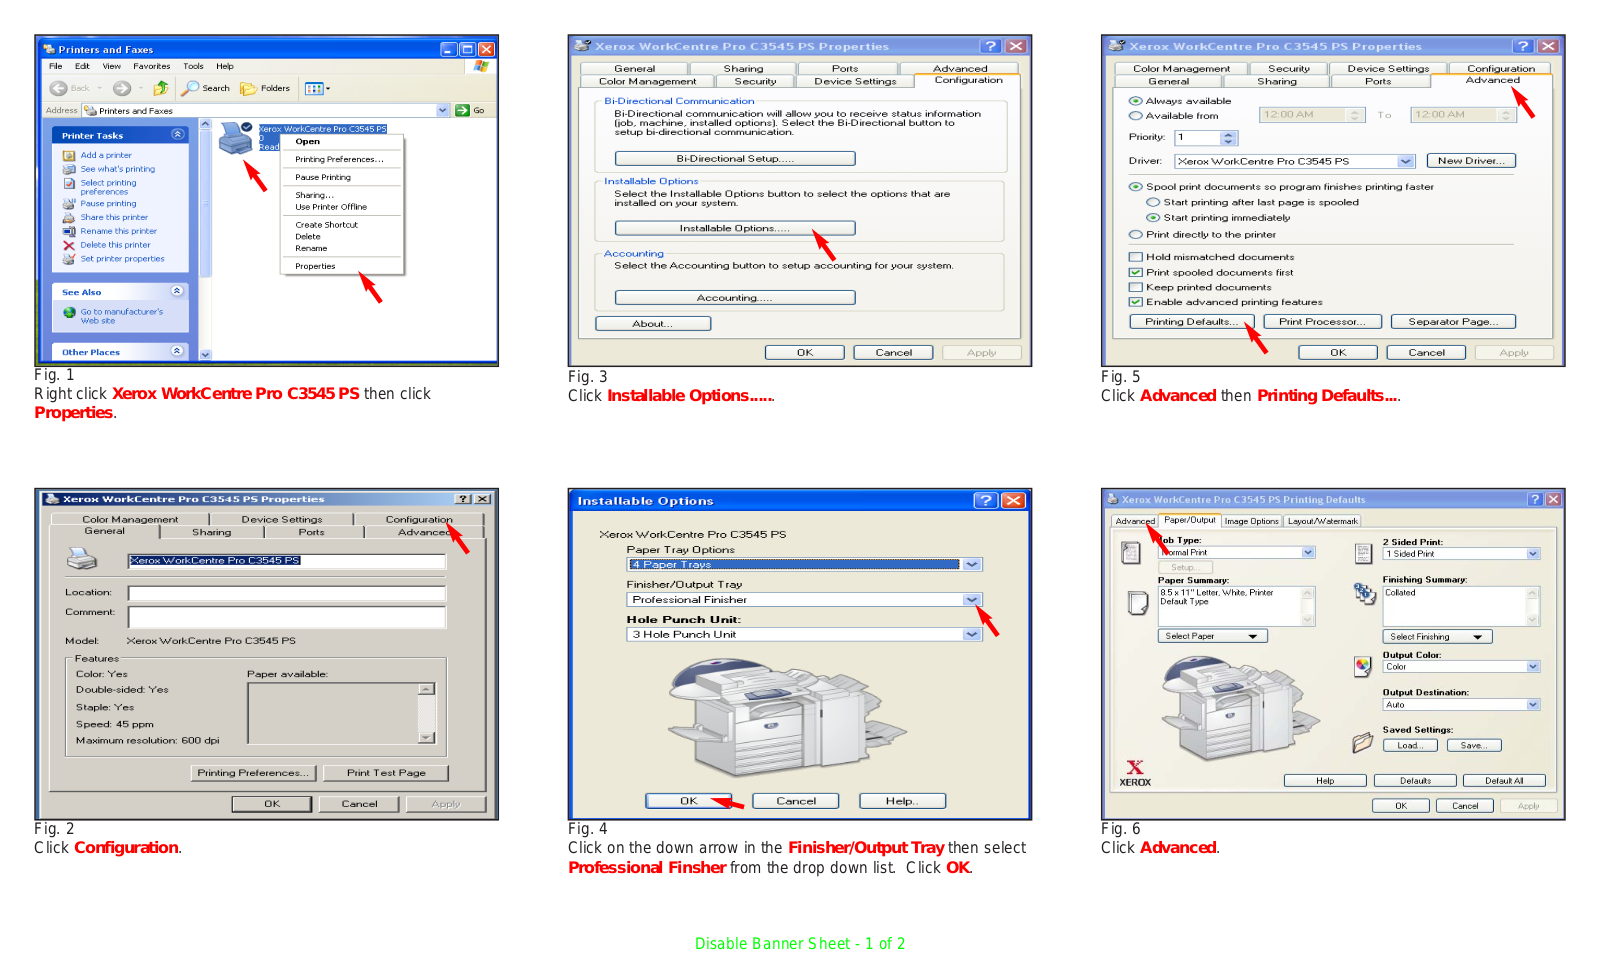This screenshot has height=972, width=1601.
Task: Collapse the Printer Tasks panel
Action: click(177, 134)
